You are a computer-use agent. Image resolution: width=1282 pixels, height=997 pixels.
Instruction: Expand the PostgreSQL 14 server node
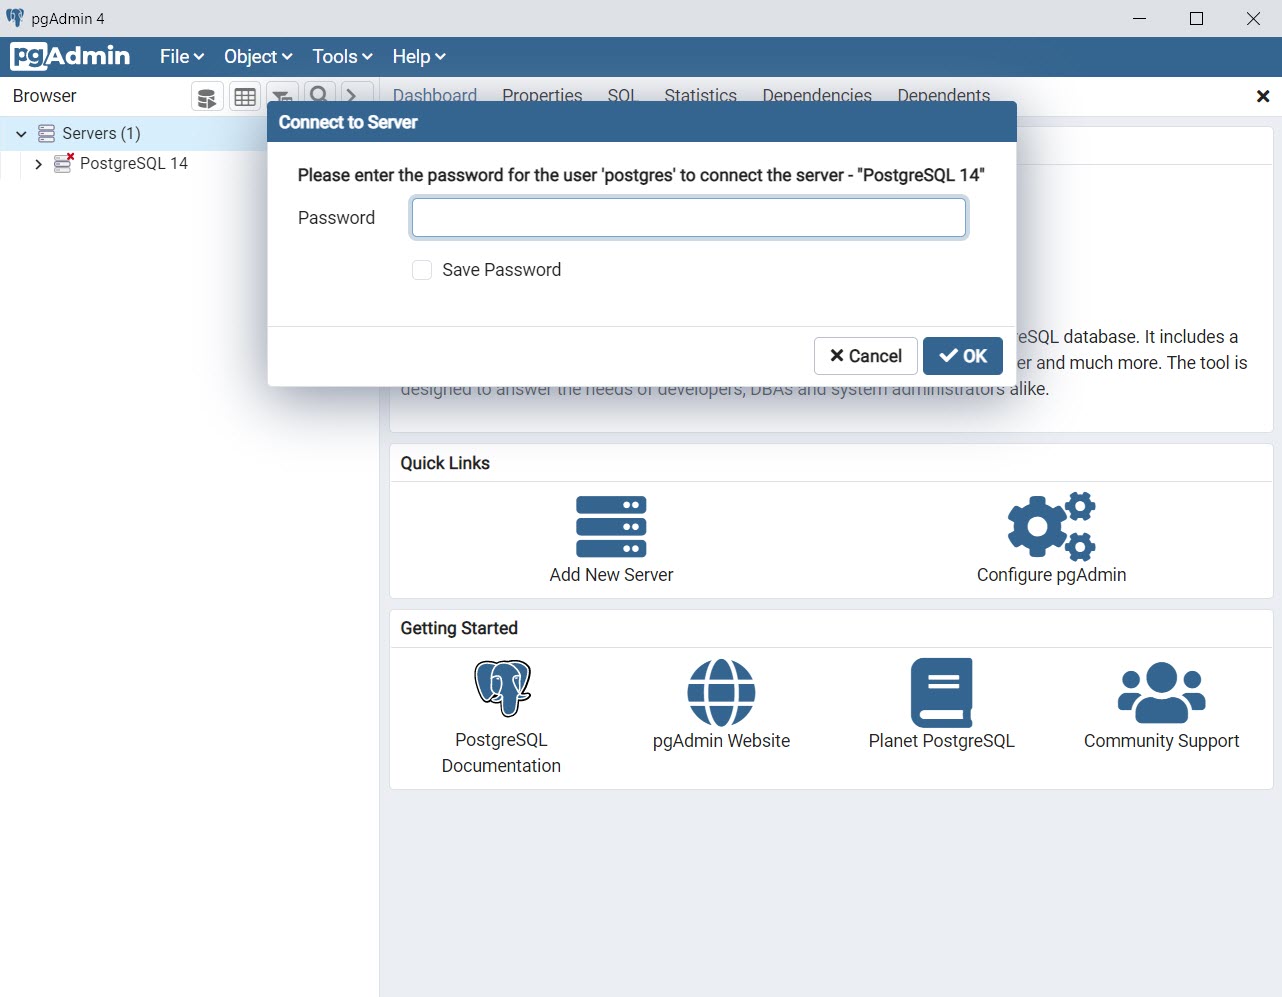pyautogui.click(x=38, y=164)
